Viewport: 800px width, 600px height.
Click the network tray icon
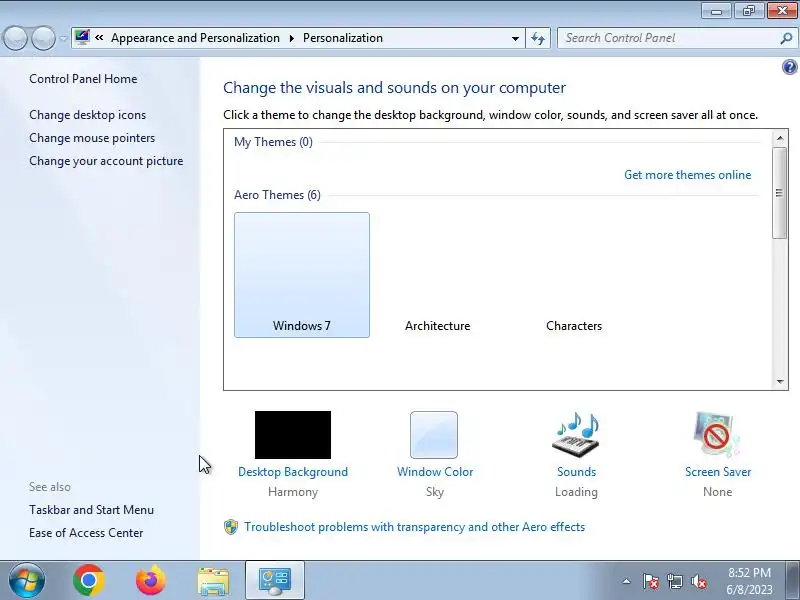coord(674,581)
